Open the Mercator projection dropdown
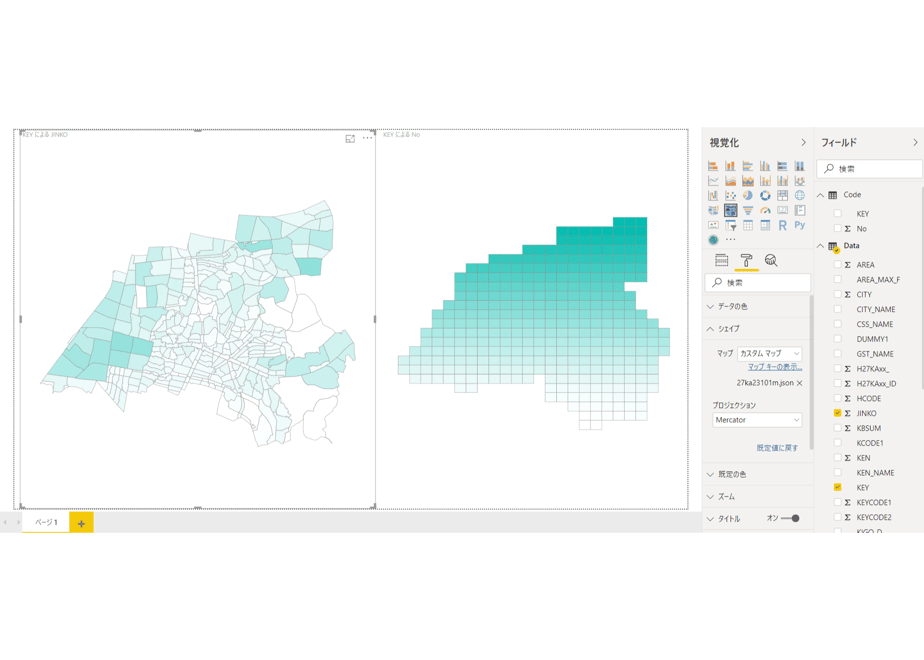The image size is (924, 660). (757, 420)
